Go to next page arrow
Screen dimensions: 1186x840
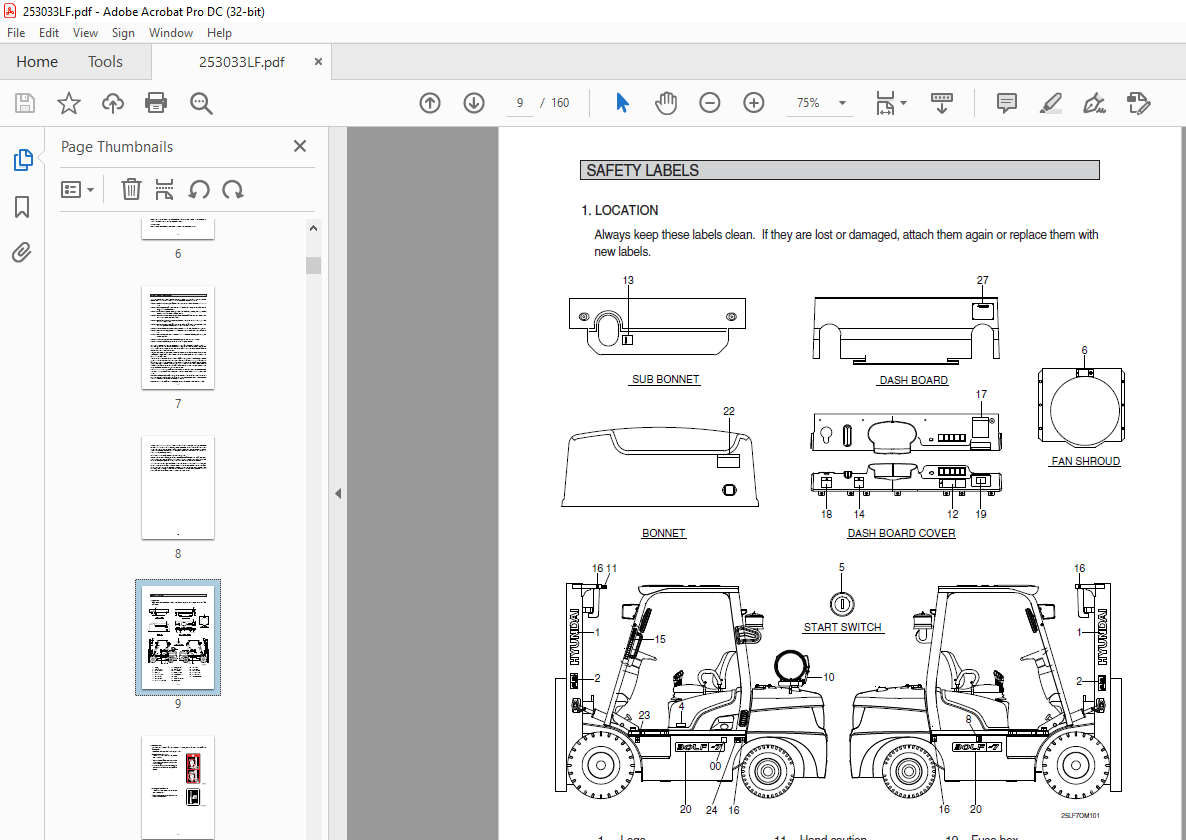click(474, 103)
